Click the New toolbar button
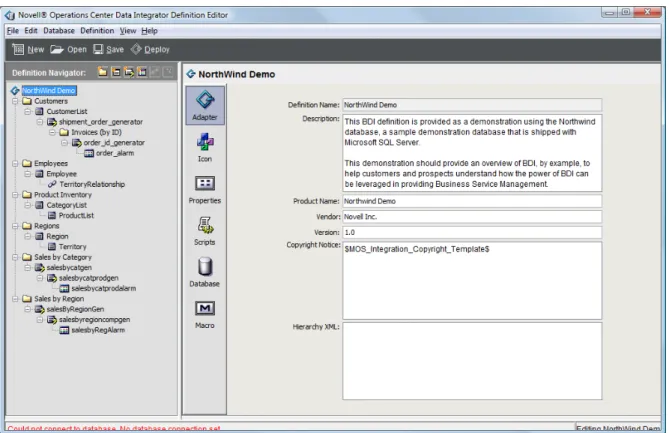Image resolution: width=669 pixels, height=433 pixels. 28,49
